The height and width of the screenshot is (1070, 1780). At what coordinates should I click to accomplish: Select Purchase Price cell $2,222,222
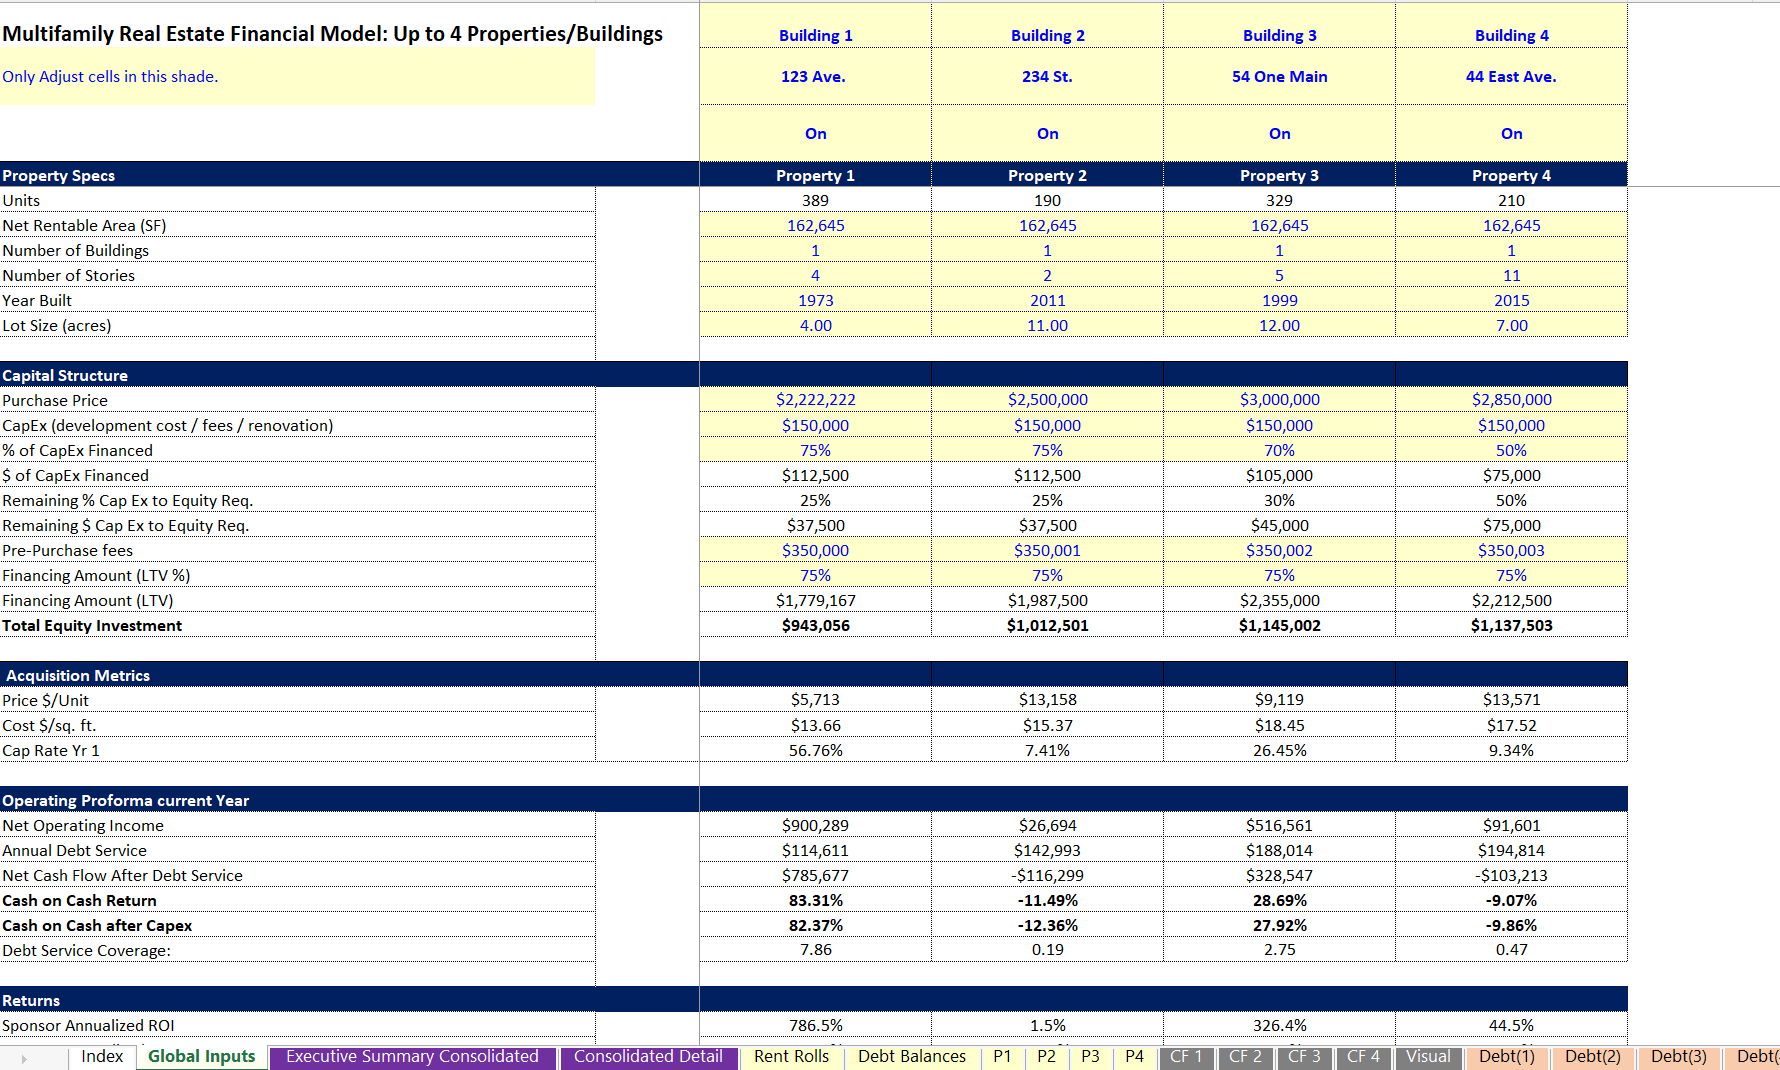click(x=815, y=400)
